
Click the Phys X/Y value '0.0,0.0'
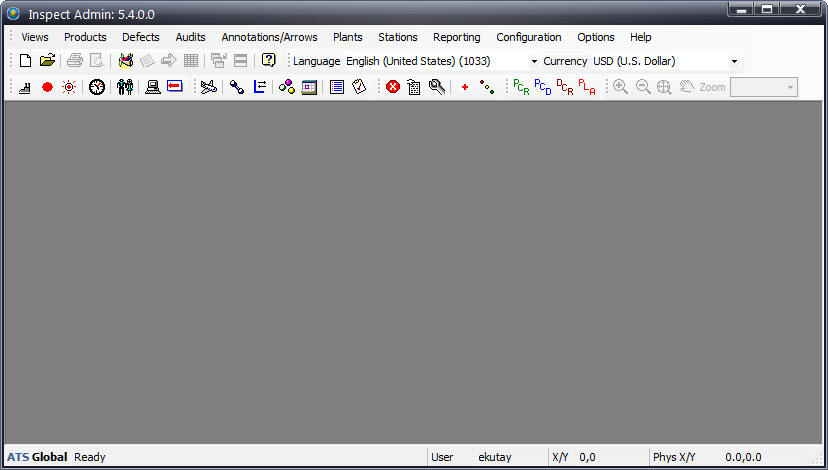743,457
